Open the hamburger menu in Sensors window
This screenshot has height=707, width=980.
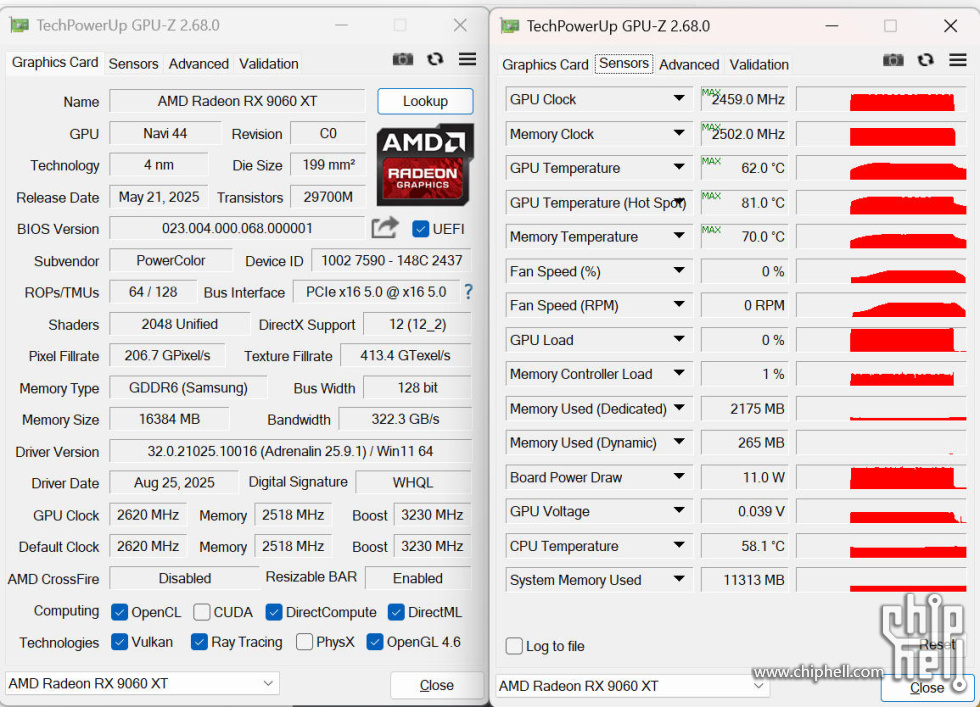[958, 61]
